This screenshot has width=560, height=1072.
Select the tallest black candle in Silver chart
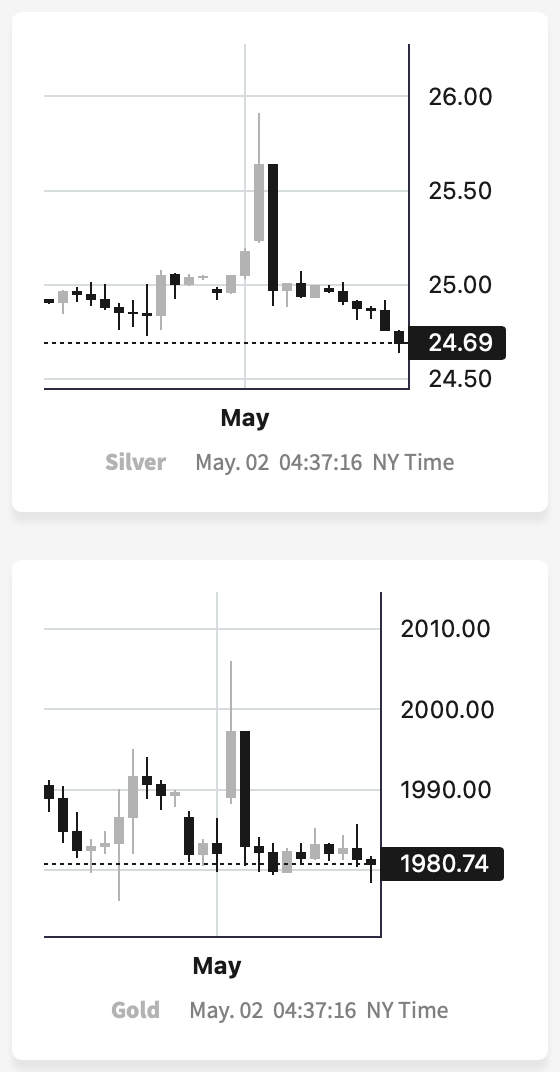click(x=273, y=235)
